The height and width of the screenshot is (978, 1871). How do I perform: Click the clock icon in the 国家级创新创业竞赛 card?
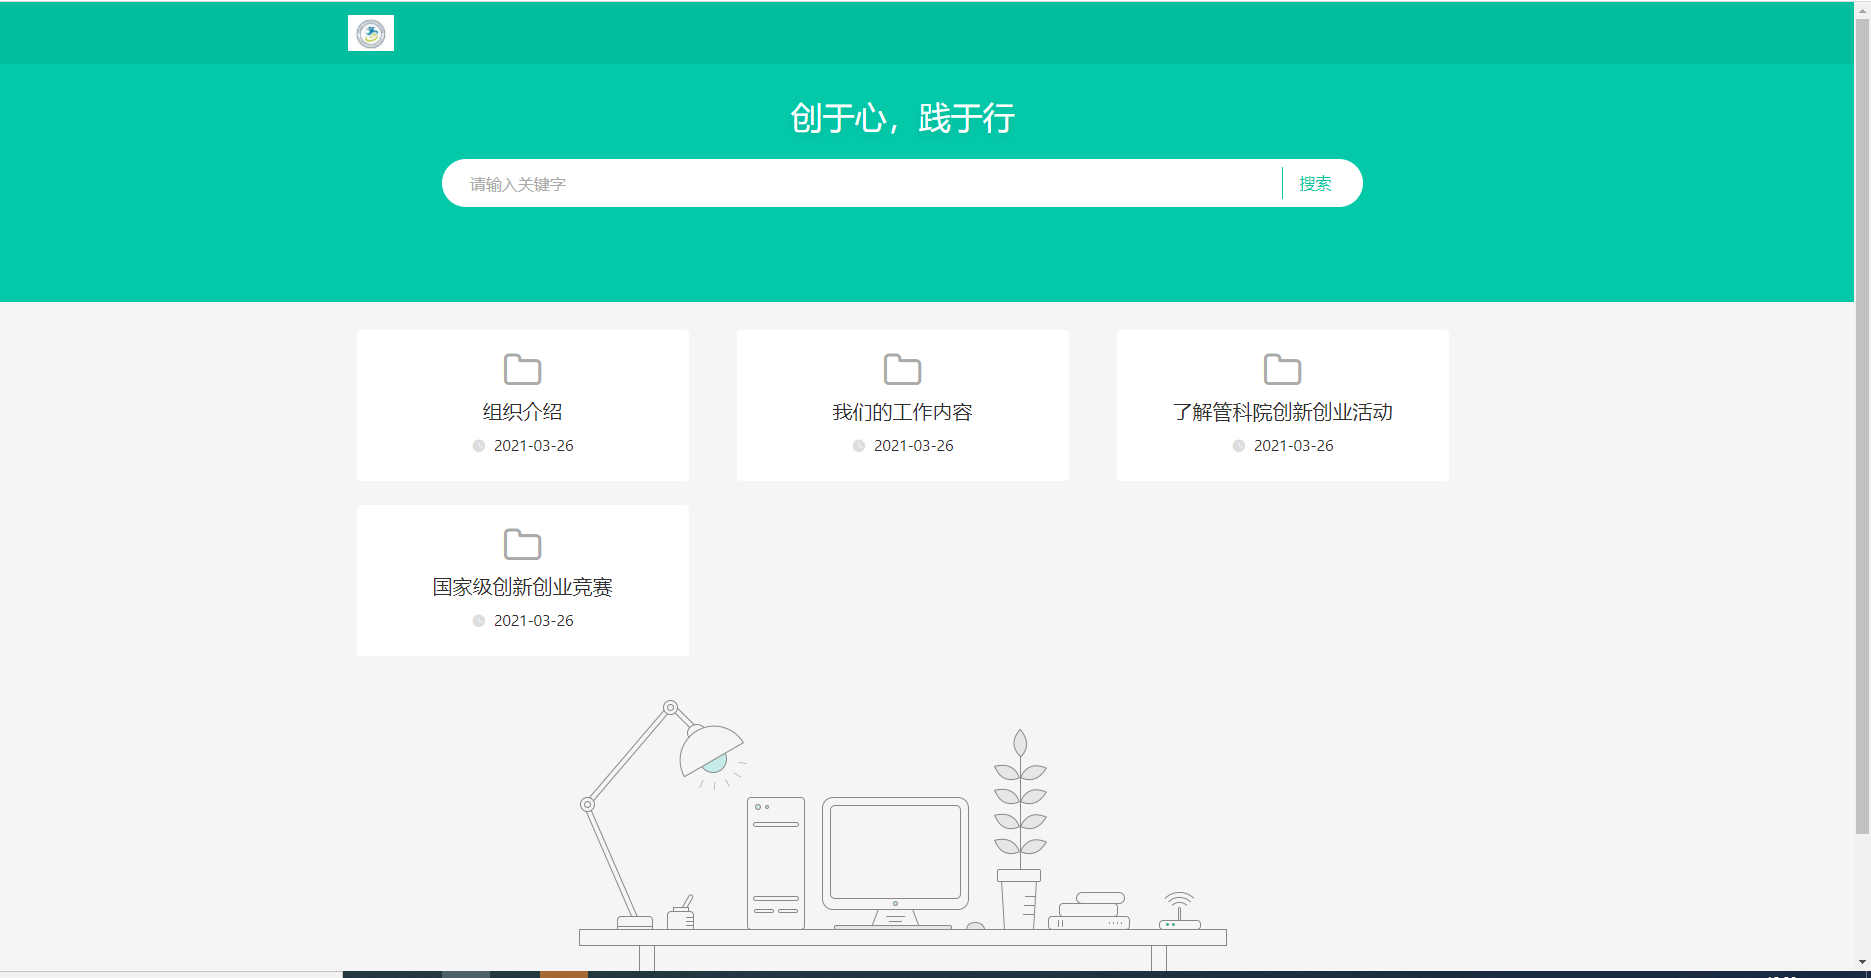point(479,621)
